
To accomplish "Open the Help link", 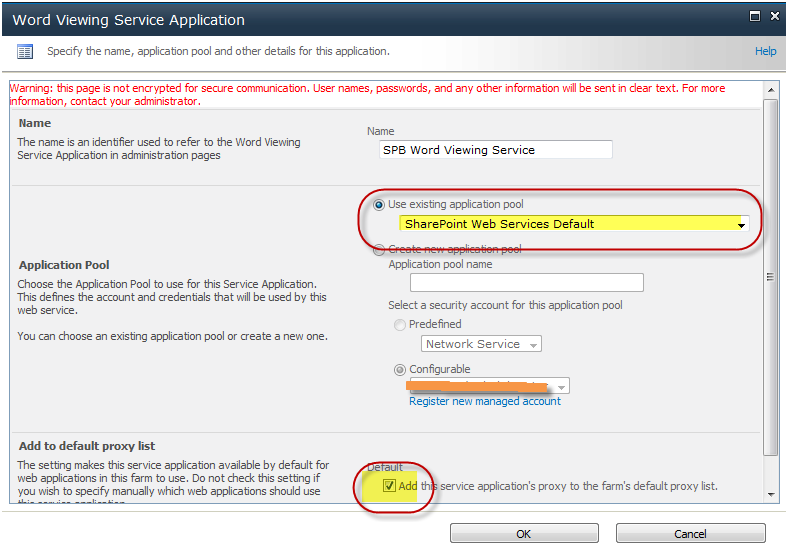I will 765,51.
